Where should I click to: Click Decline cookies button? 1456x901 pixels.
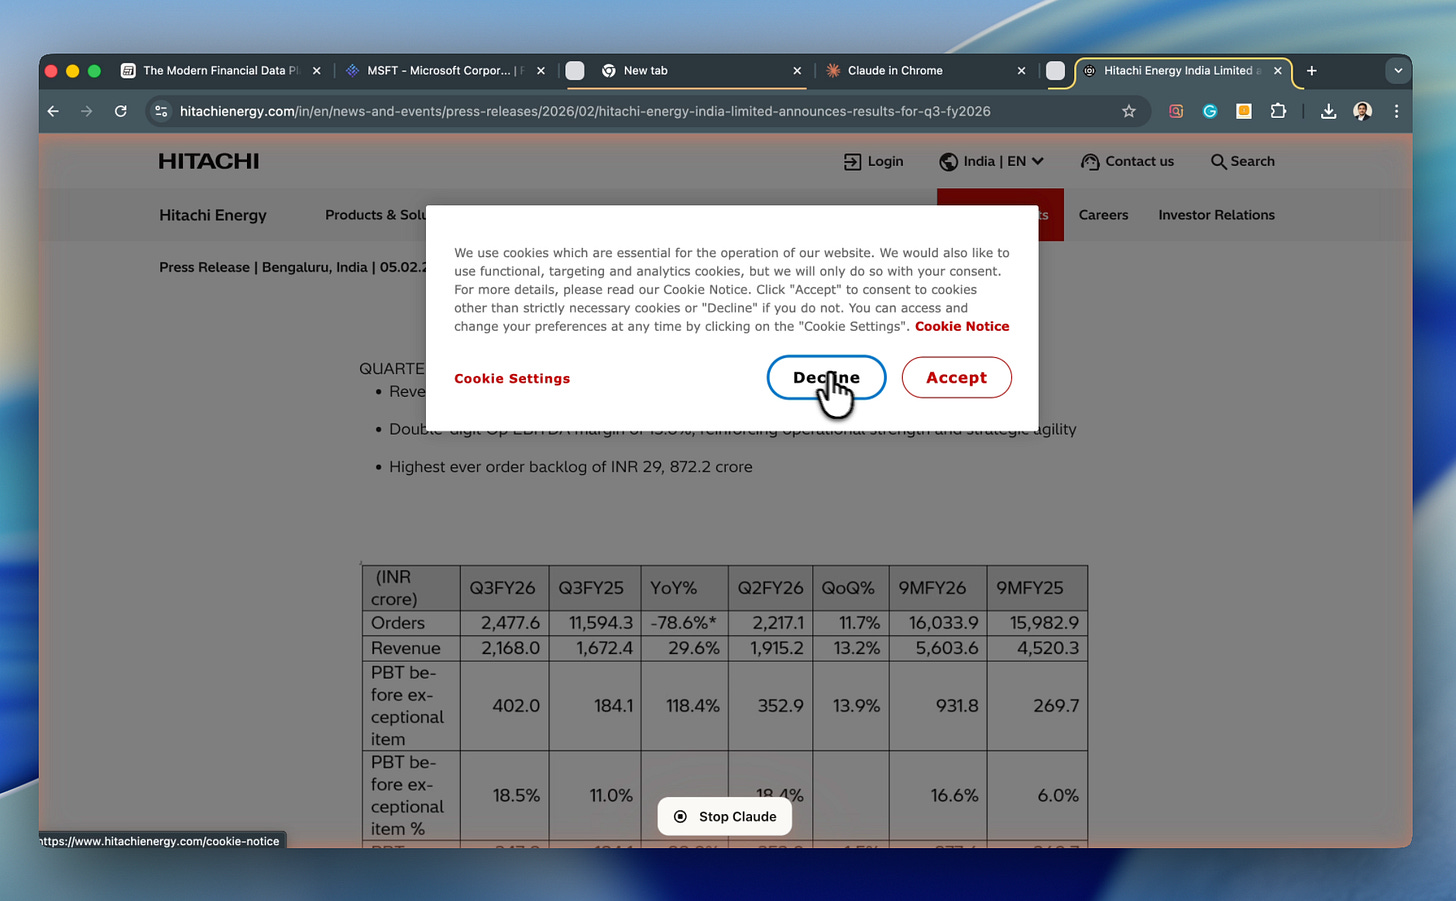click(826, 377)
